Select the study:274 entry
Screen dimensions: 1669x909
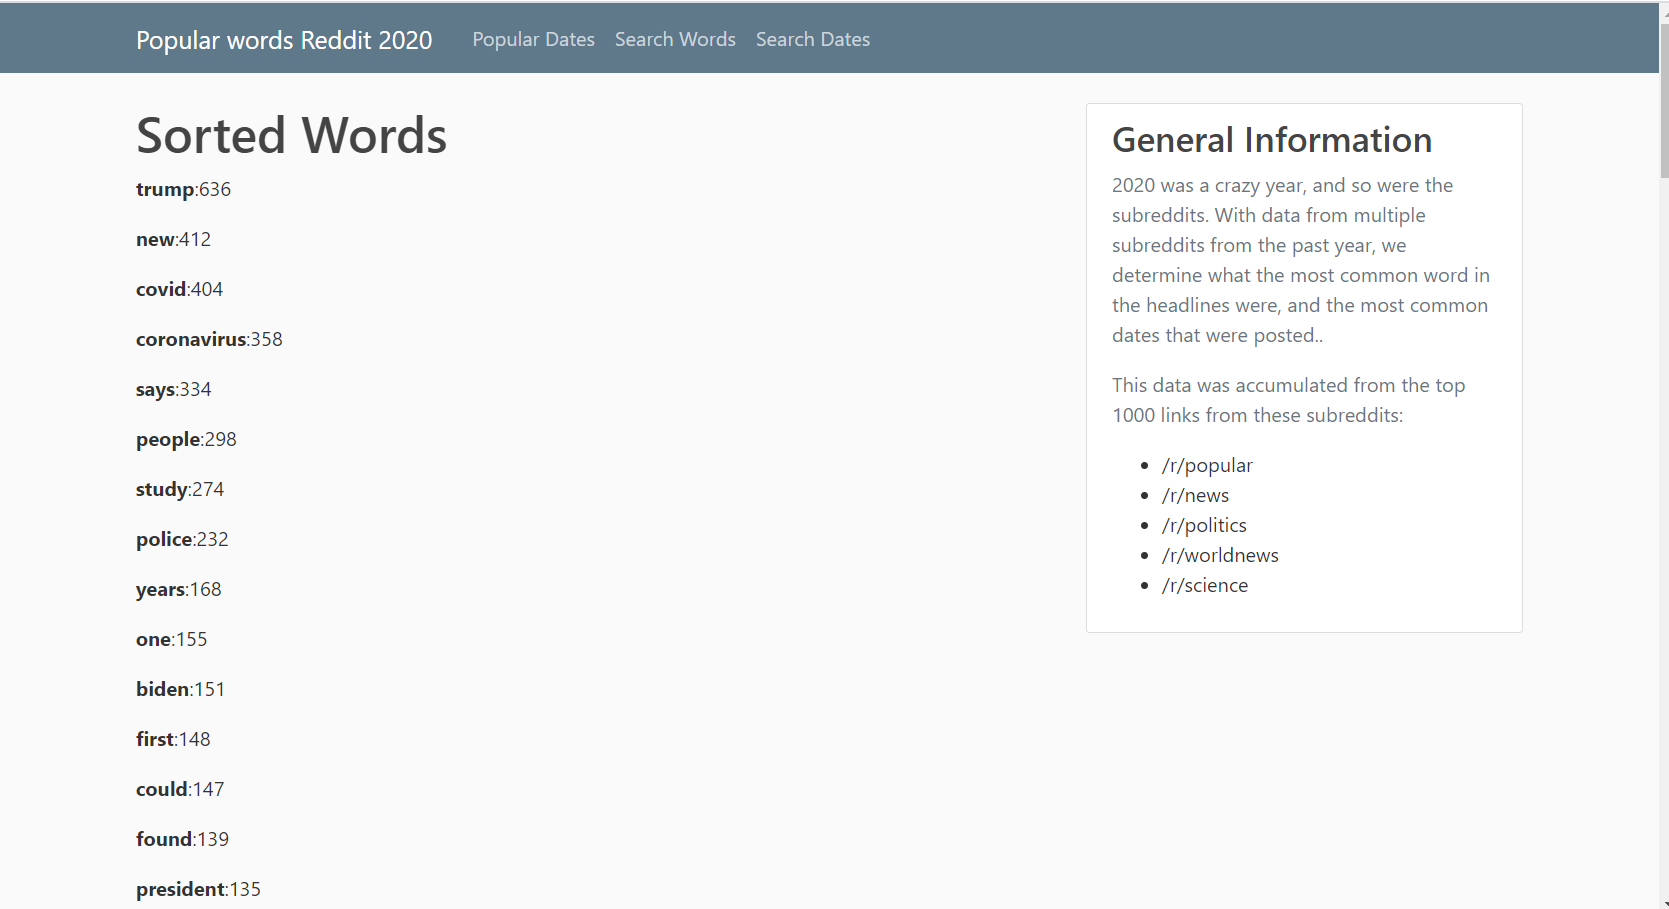click(x=180, y=489)
